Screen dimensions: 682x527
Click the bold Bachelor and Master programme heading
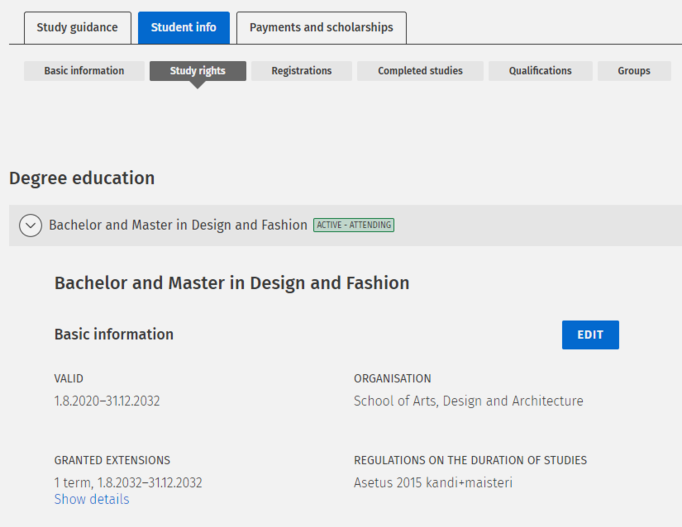pos(232,283)
